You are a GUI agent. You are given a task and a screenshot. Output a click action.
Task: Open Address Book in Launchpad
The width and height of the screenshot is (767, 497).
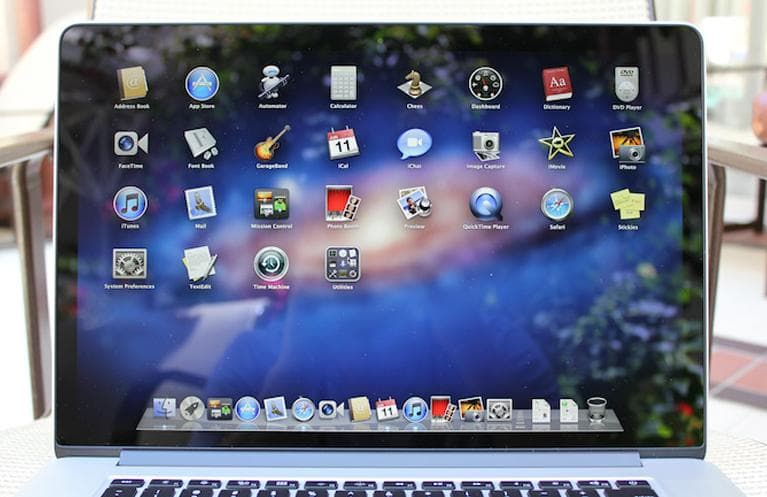point(132,84)
